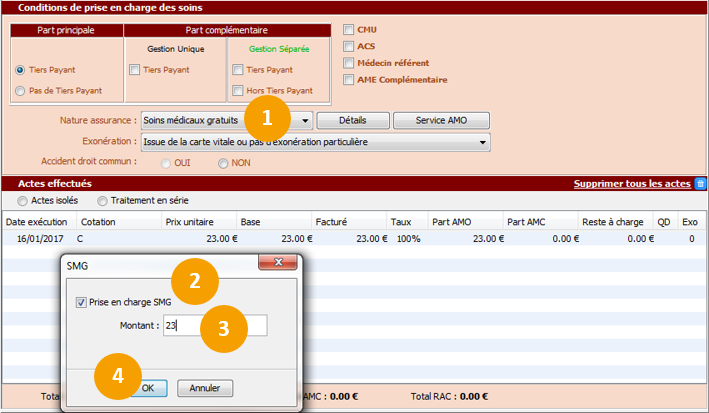Select Pas de Tiers Payant option

21,91
